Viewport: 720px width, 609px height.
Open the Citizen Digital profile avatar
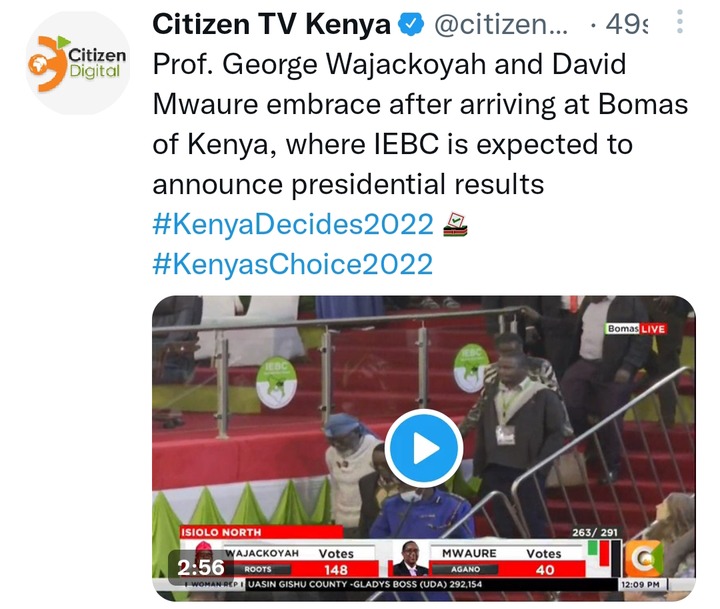(x=78, y=63)
